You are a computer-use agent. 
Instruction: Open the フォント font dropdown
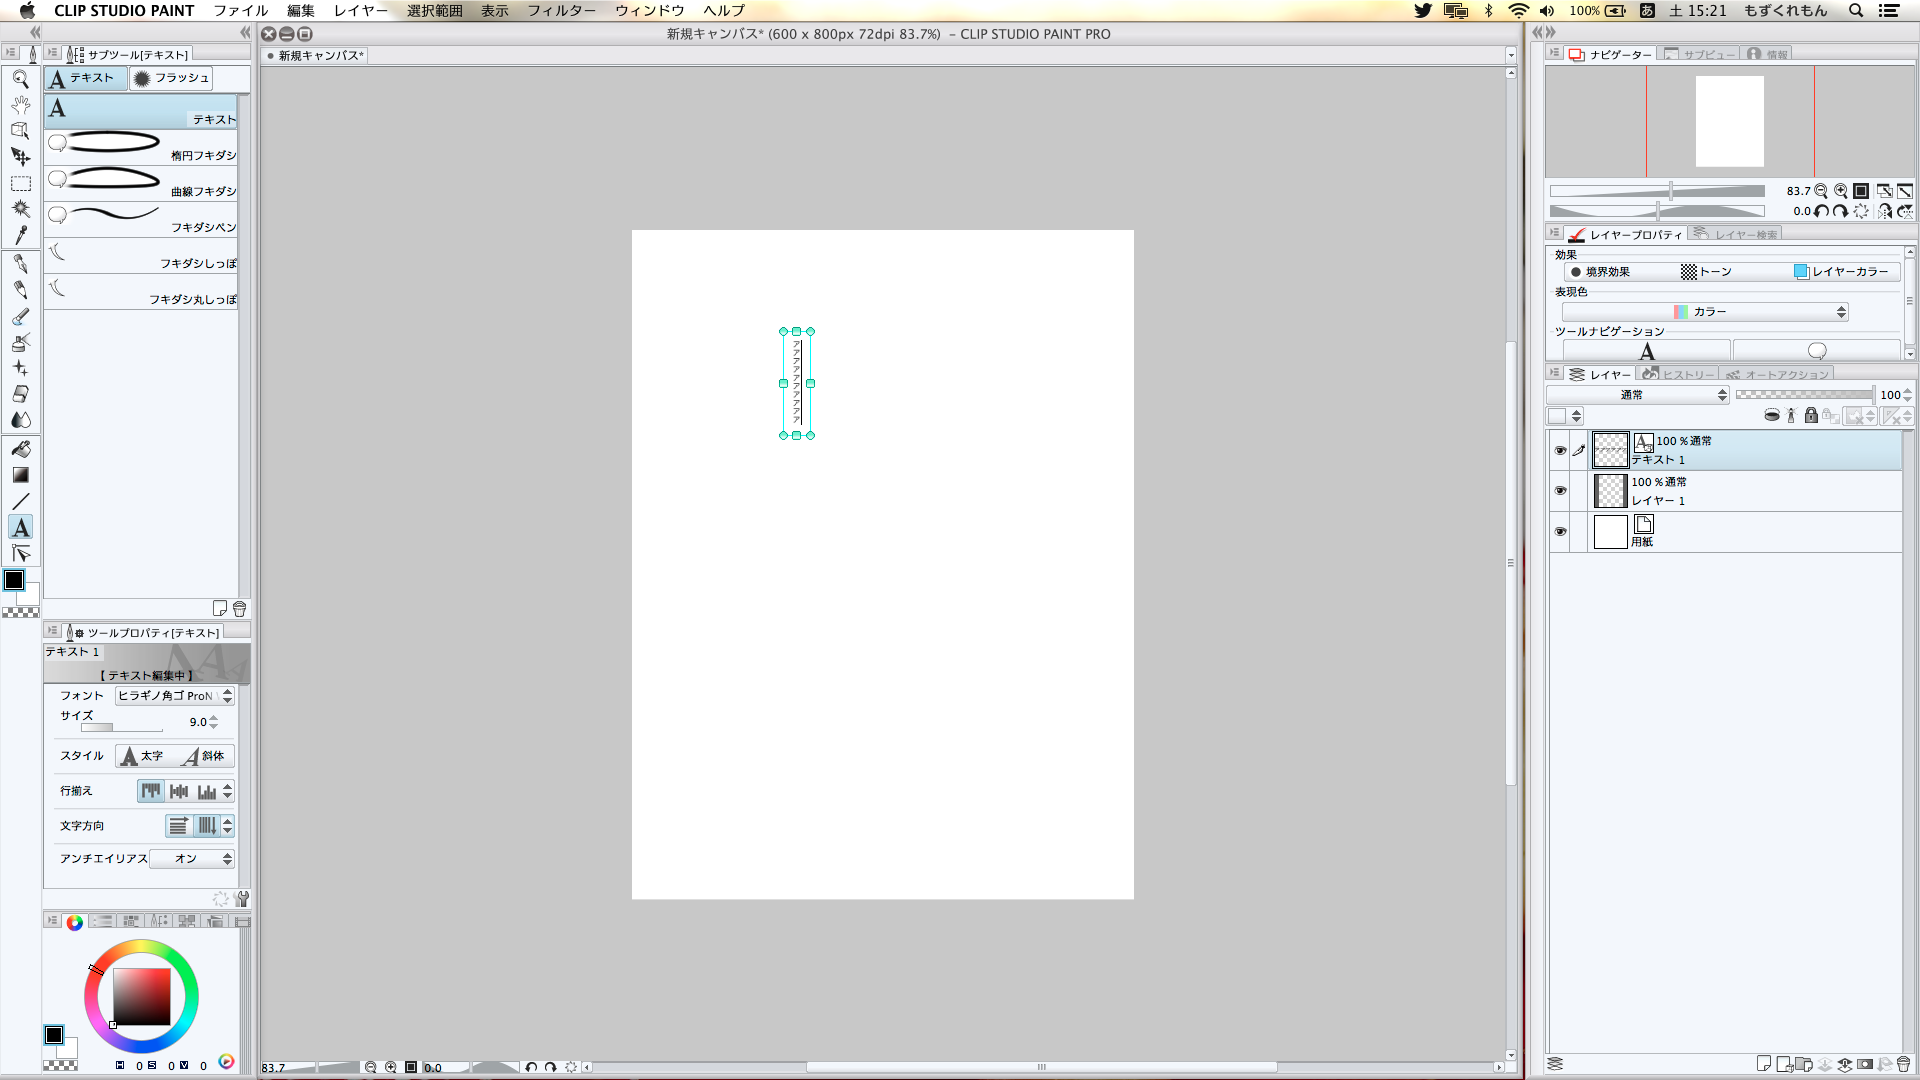(x=174, y=696)
